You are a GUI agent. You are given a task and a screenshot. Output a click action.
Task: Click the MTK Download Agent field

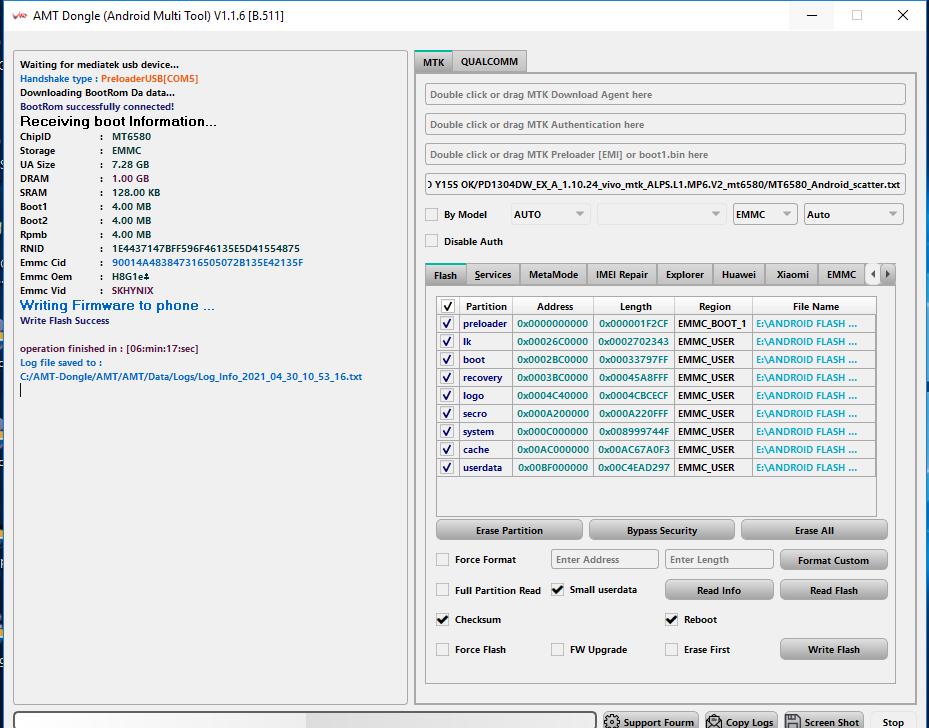[x=665, y=95]
